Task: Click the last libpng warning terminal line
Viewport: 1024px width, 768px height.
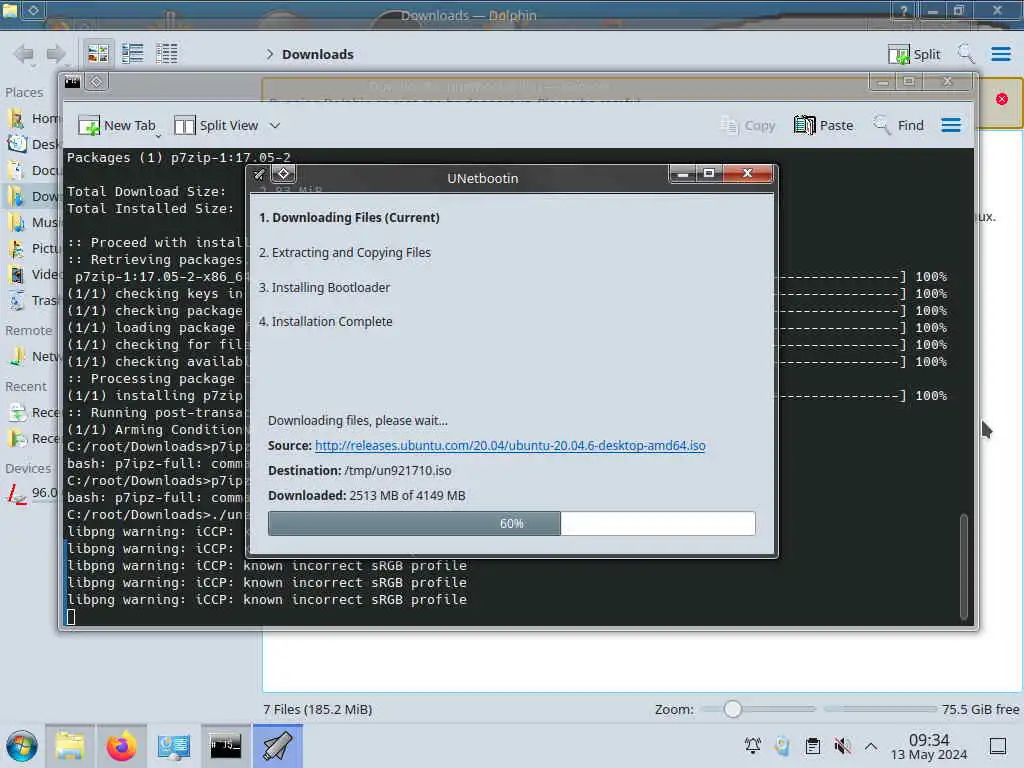Action: (x=267, y=600)
